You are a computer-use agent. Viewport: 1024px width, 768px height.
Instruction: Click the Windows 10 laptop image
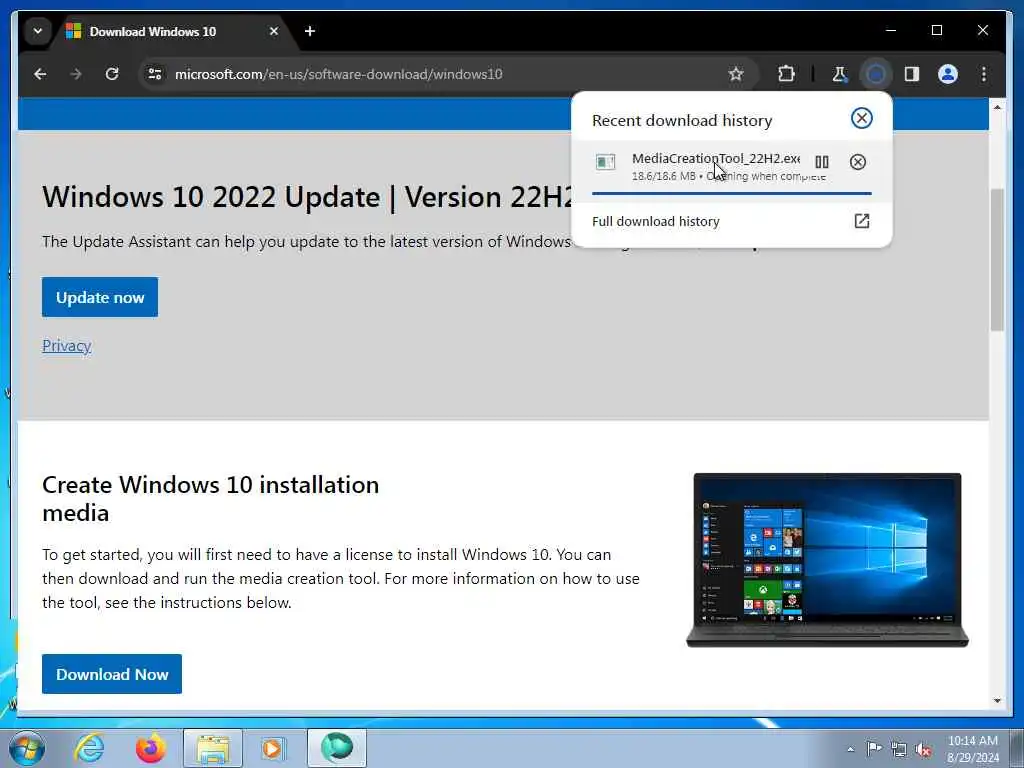click(827, 560)
